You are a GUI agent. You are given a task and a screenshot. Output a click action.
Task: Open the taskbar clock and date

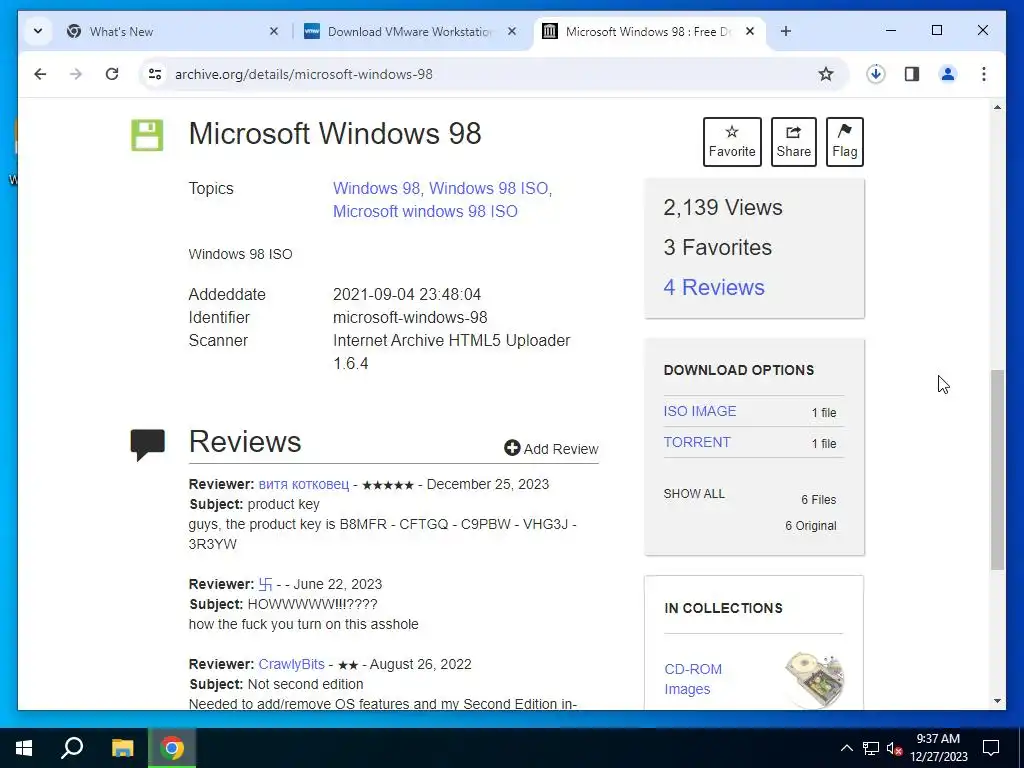[938, 748]
